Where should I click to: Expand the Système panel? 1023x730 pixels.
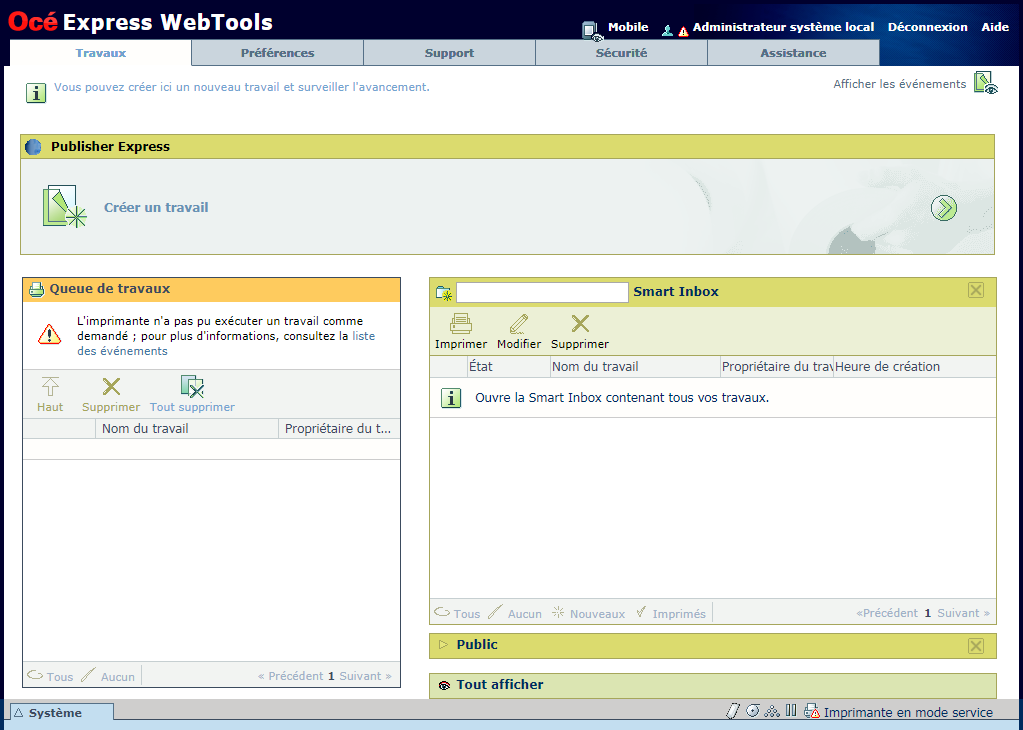[x=62, y=712]
